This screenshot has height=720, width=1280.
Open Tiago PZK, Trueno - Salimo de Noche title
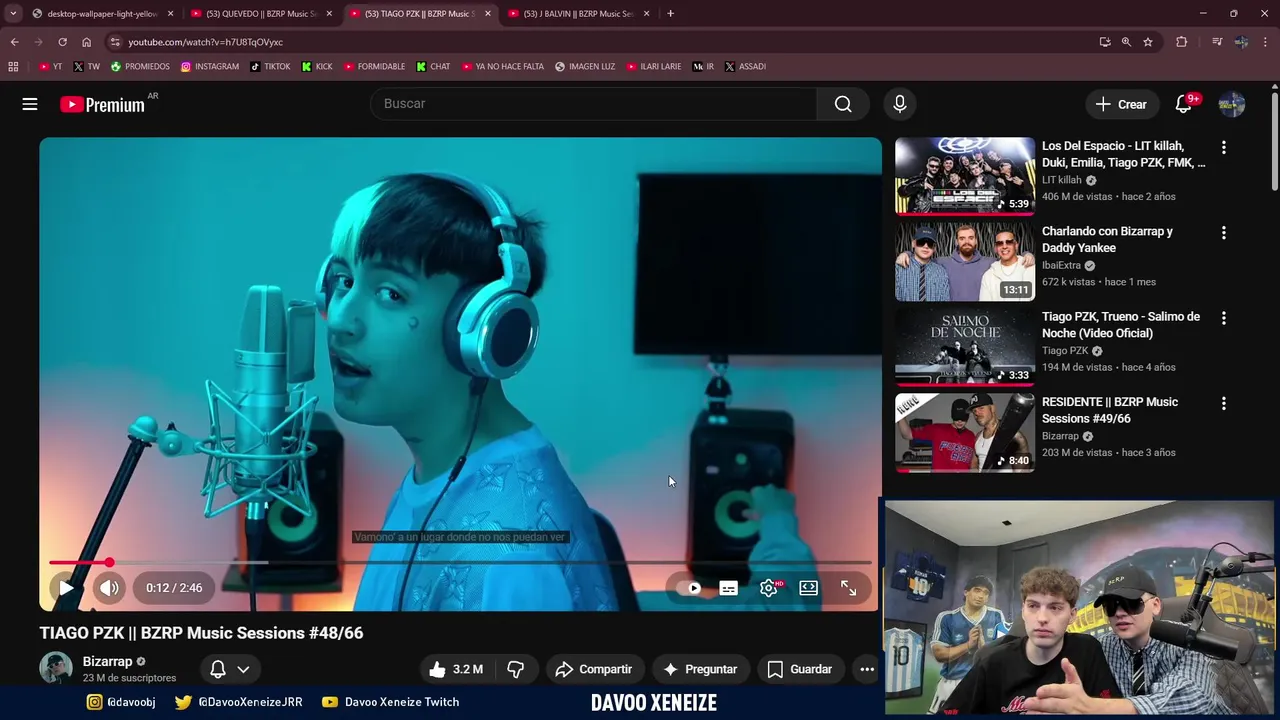coord(1121,325)
